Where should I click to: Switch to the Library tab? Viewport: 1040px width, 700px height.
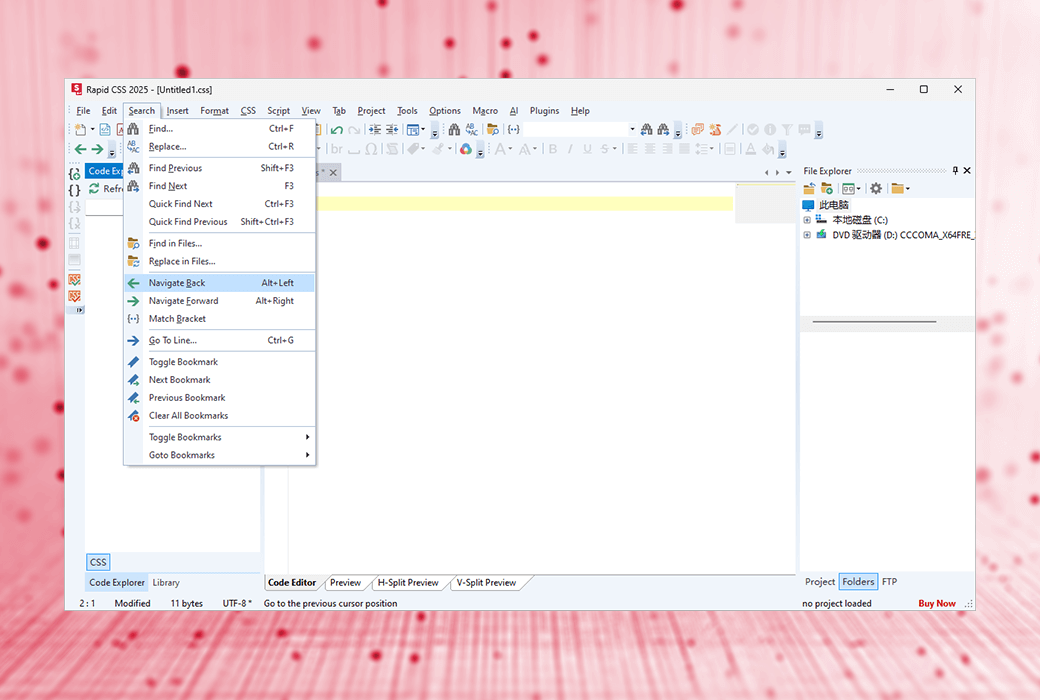tap(166, 583)
